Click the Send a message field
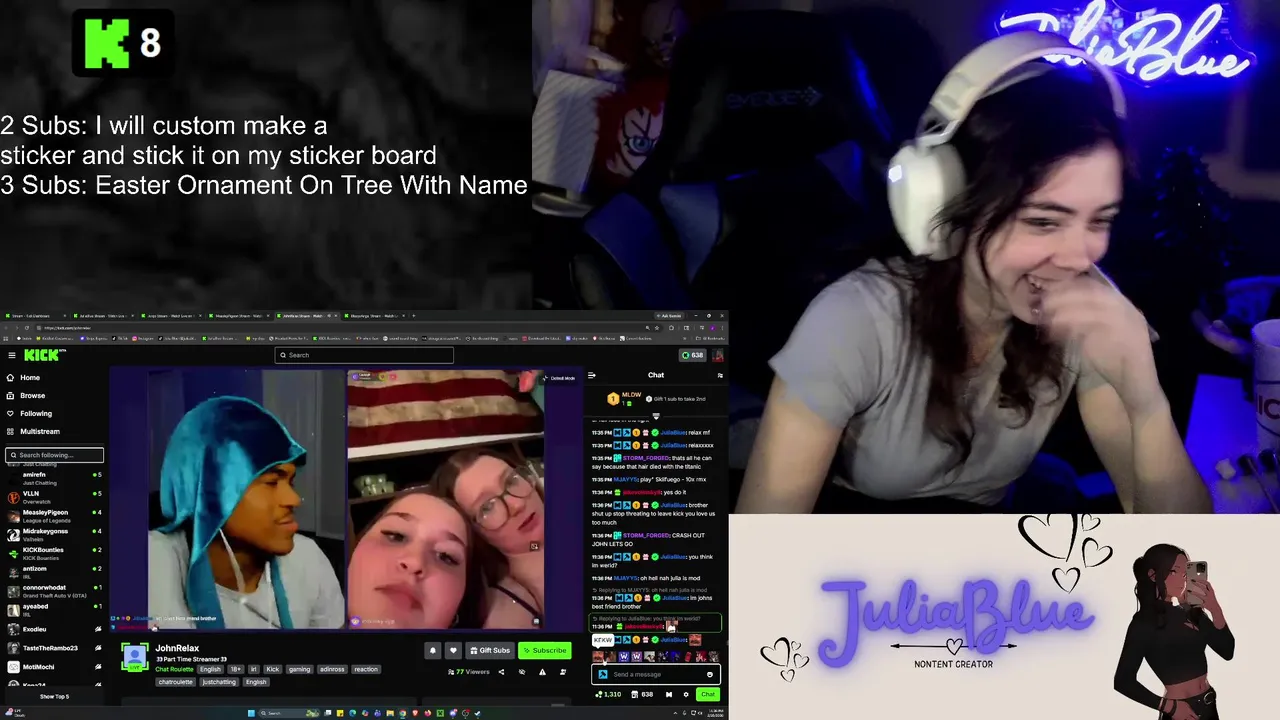Image resolution: width=1280 pixels, height=720 pixels. pos(655,674)
